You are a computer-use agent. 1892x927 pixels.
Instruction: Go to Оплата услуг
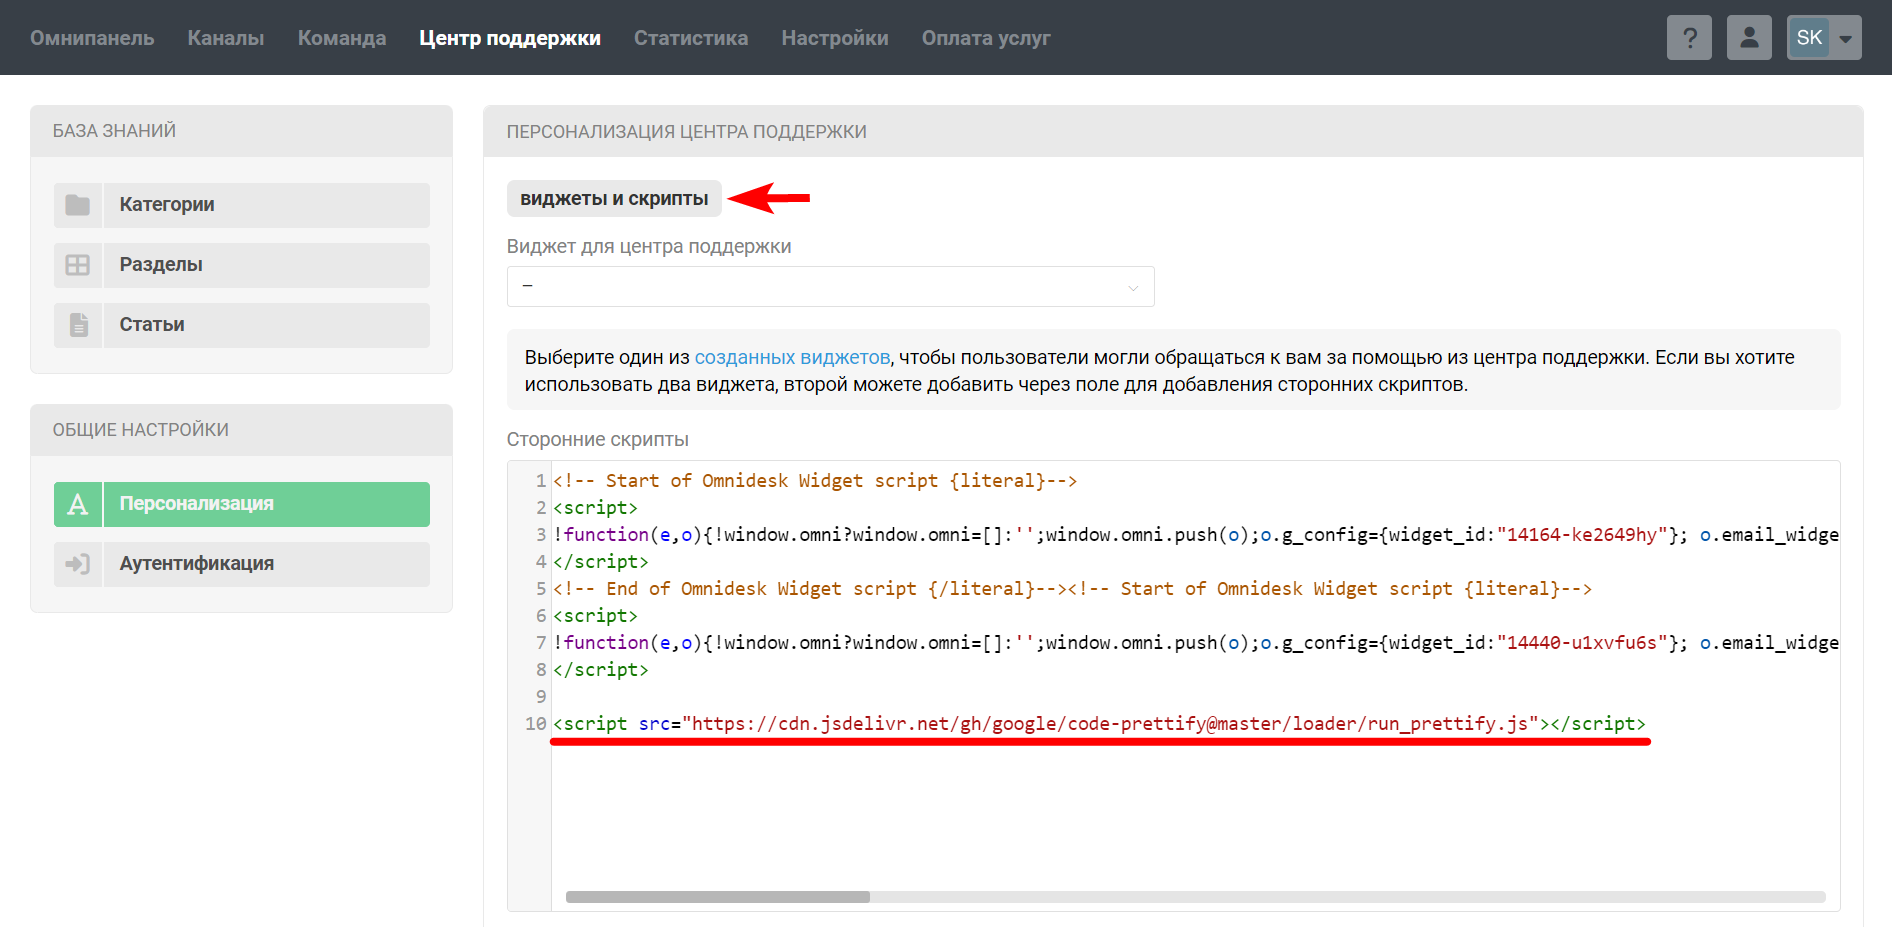point(986,38)
